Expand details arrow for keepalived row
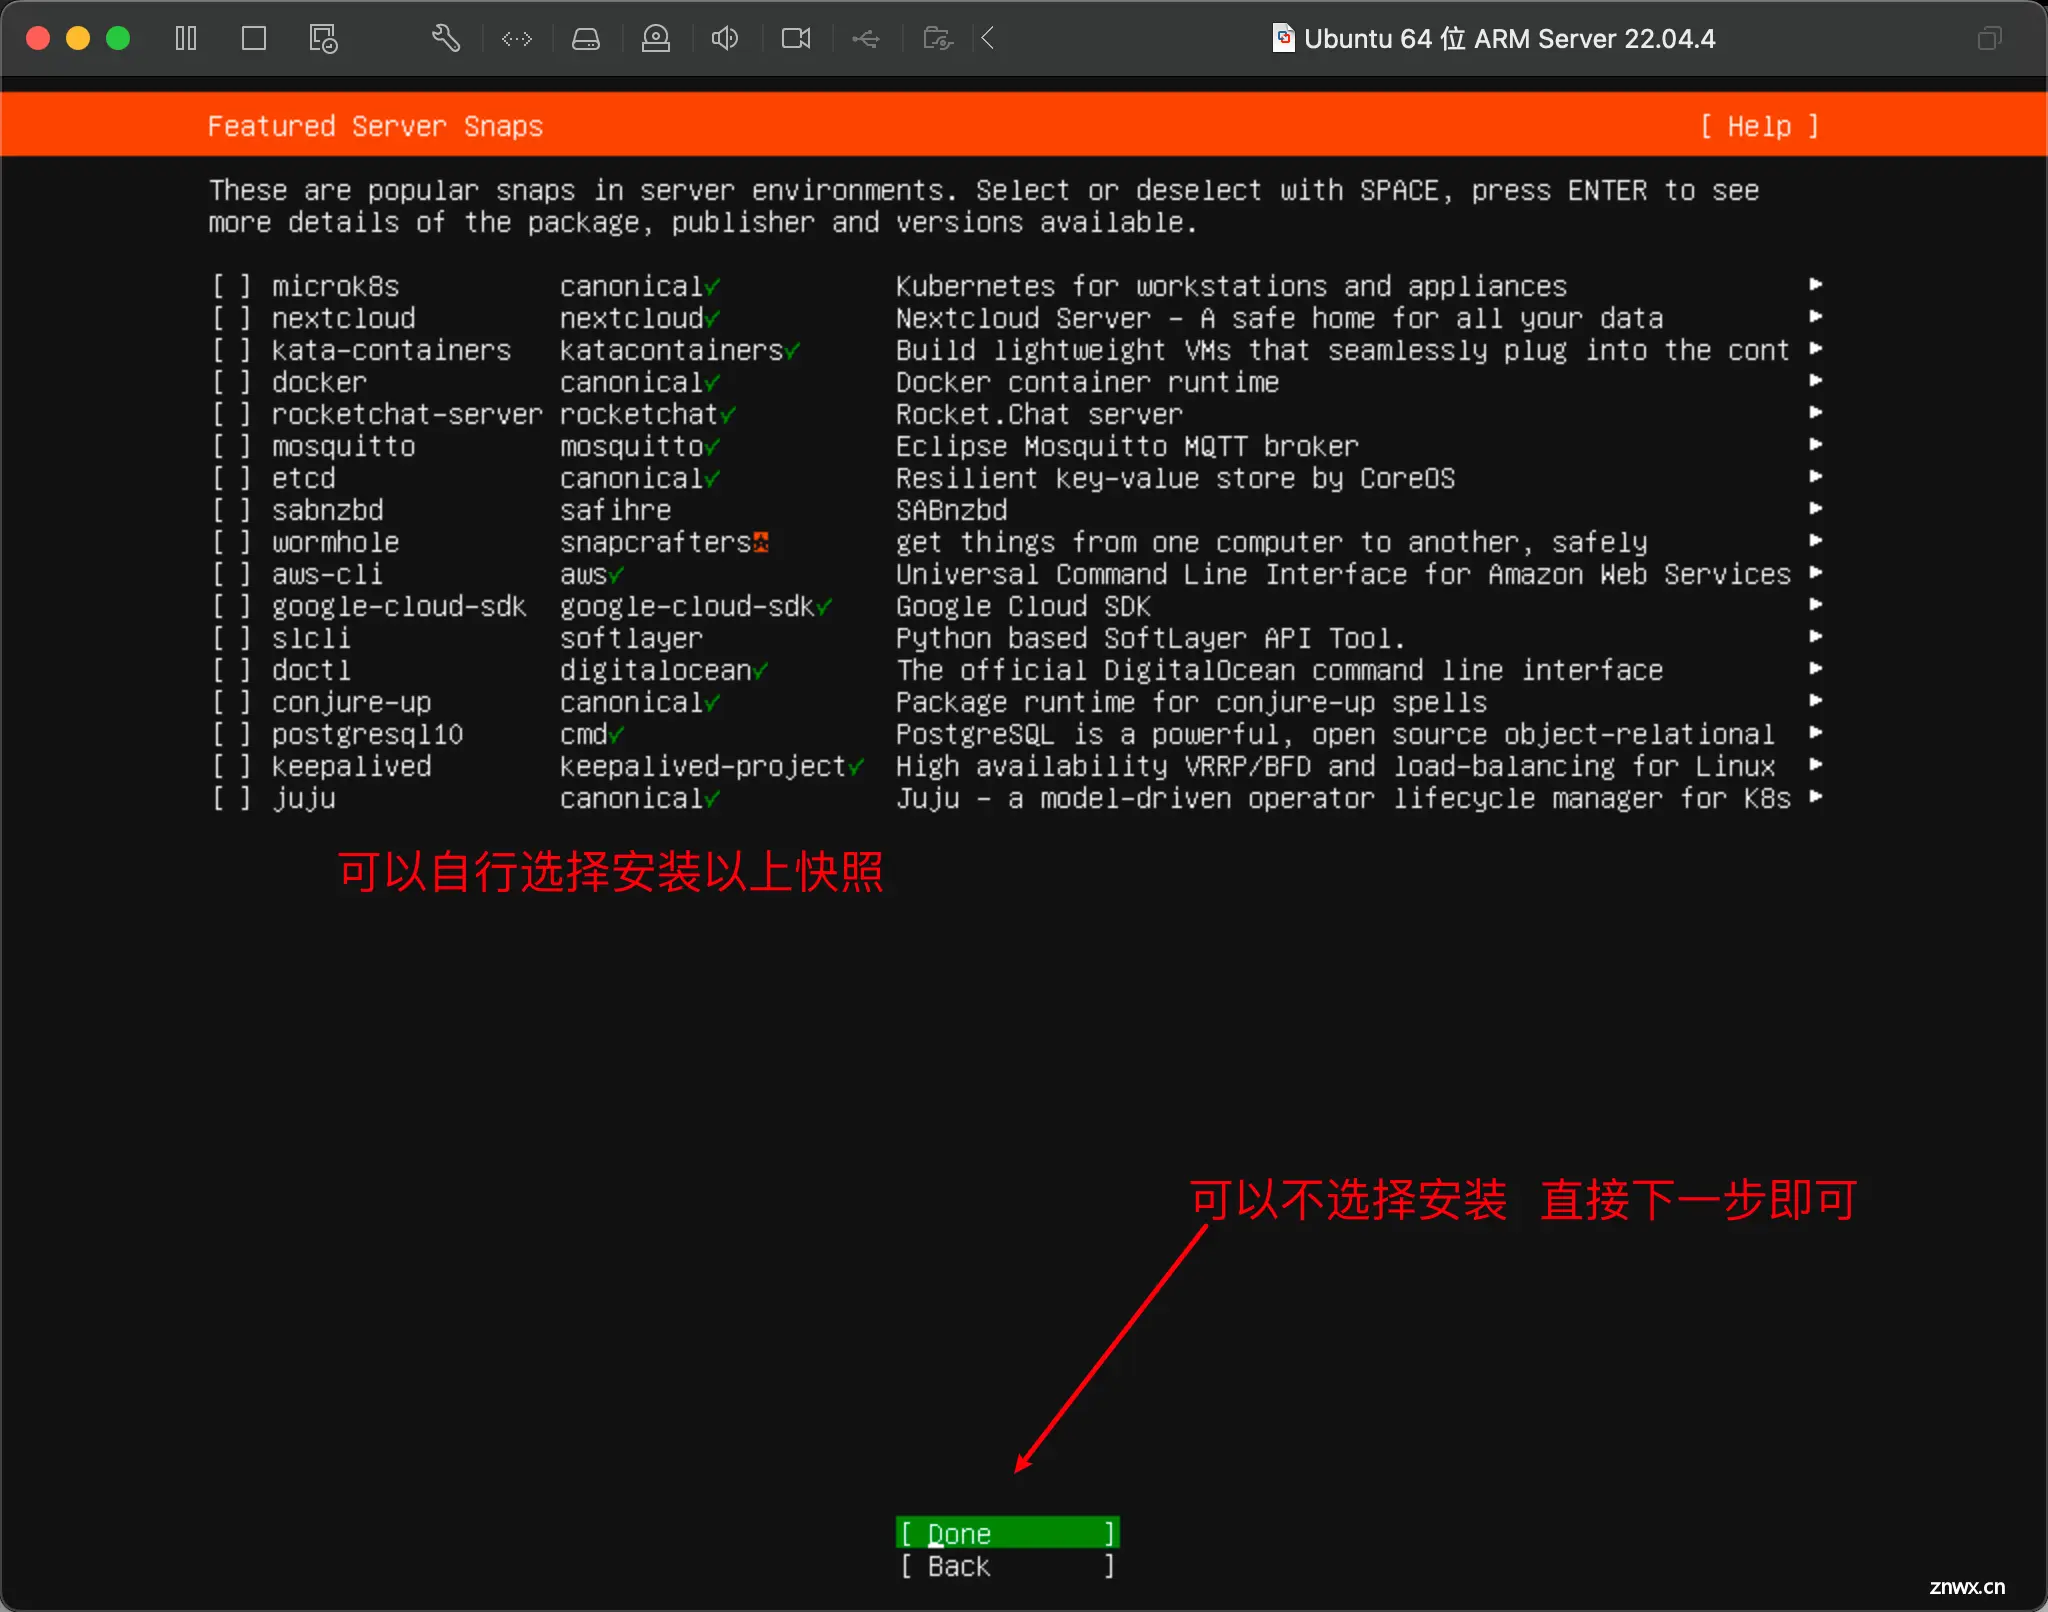The height and width of the screenshot is (1612, 2048). pyautogui.click(x=1816, y=764)
